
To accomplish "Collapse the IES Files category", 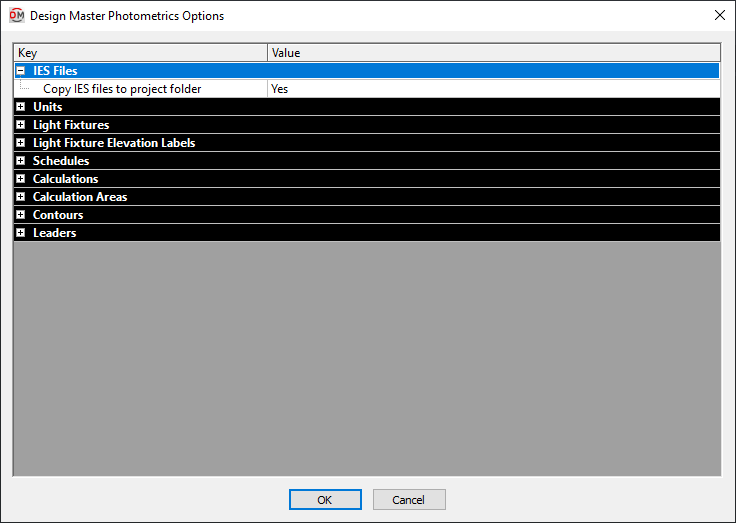I will [21, 71].
